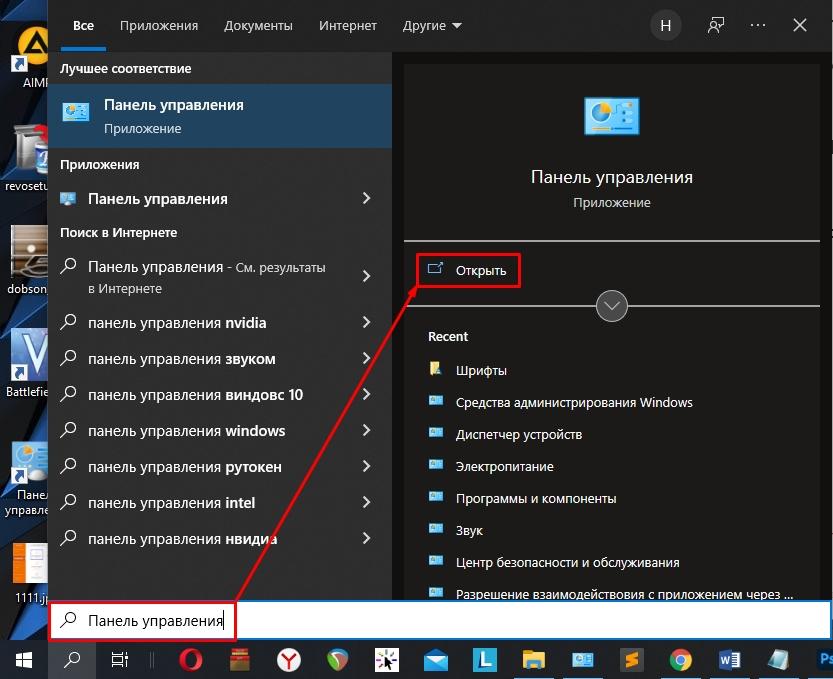The width and height of the screenshot is (833, 679).
Task: Open Task View from the taskbar
Action: (120, 660)
